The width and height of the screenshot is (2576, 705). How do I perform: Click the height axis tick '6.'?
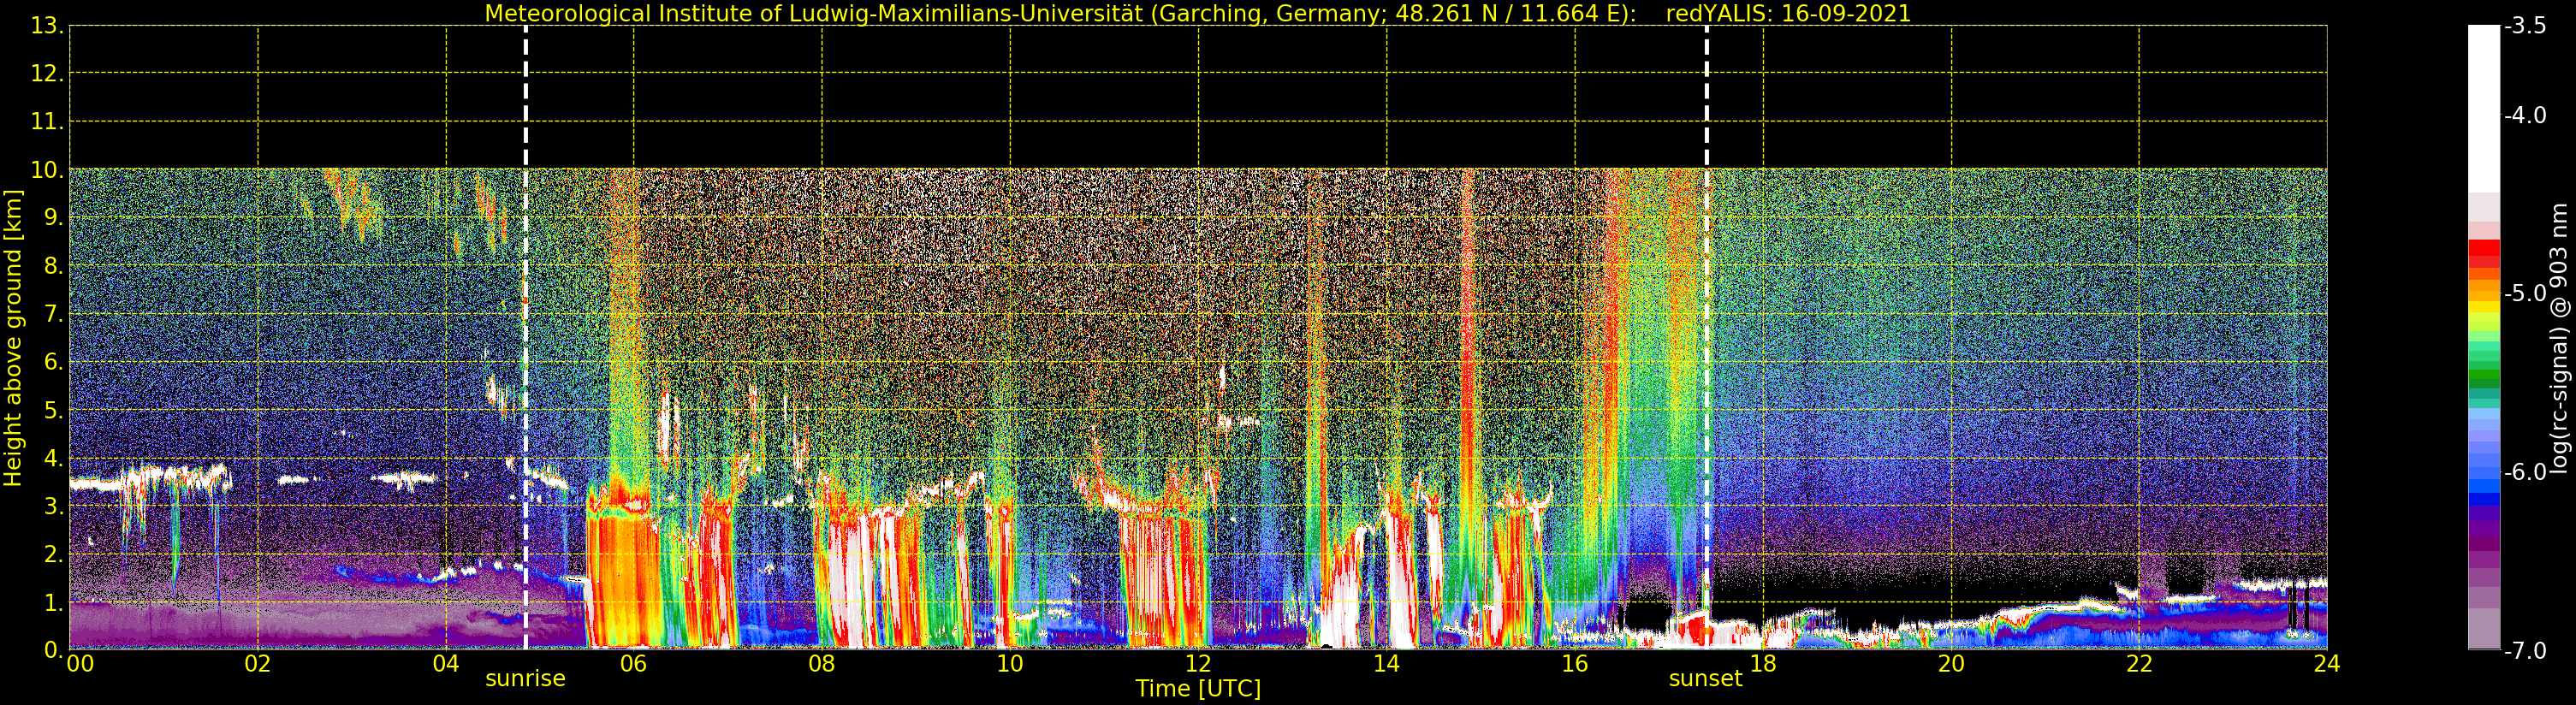54,362
